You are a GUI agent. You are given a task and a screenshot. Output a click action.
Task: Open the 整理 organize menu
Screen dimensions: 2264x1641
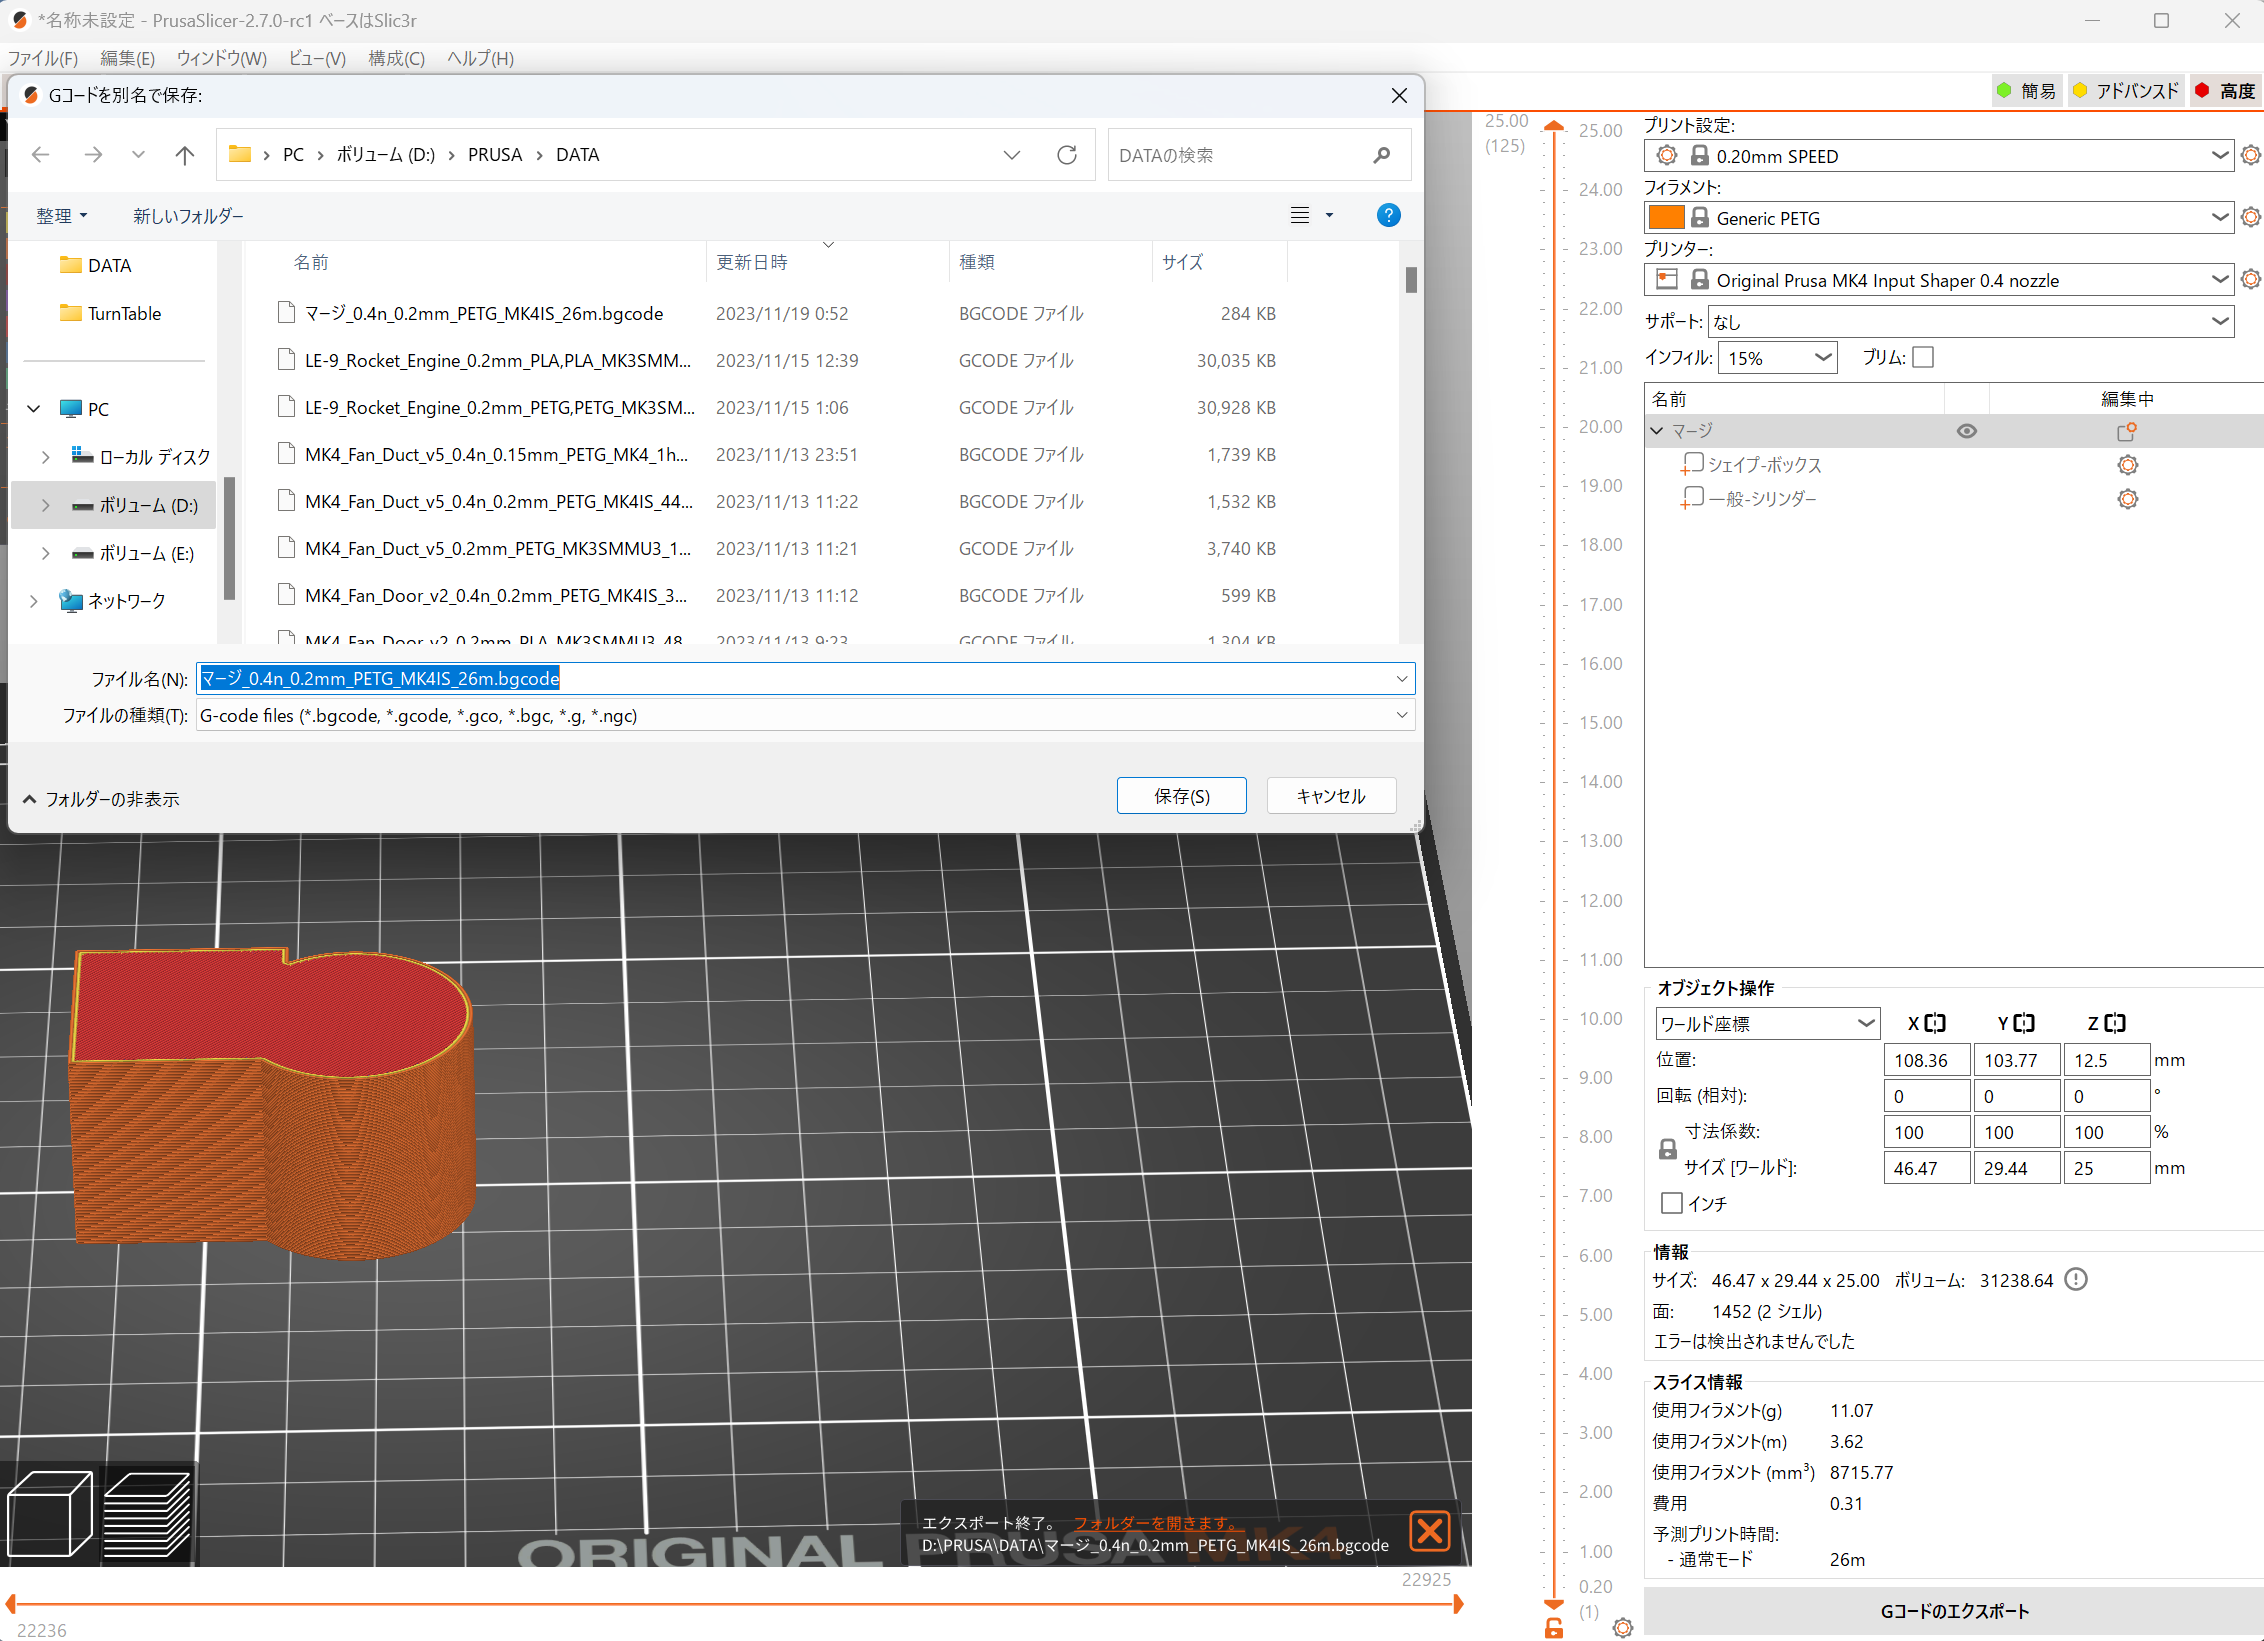coord(61,216)
